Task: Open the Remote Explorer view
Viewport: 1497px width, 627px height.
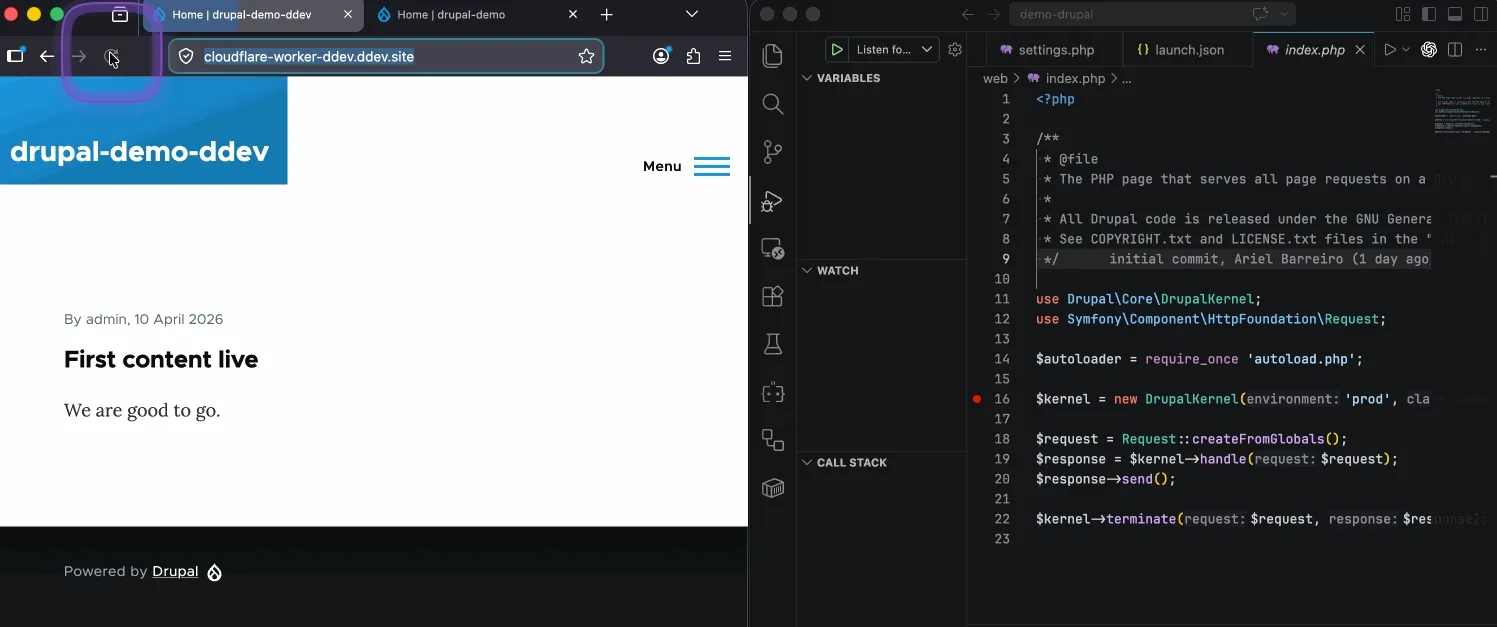Action: pyautogui.click(x=772, y=248)
